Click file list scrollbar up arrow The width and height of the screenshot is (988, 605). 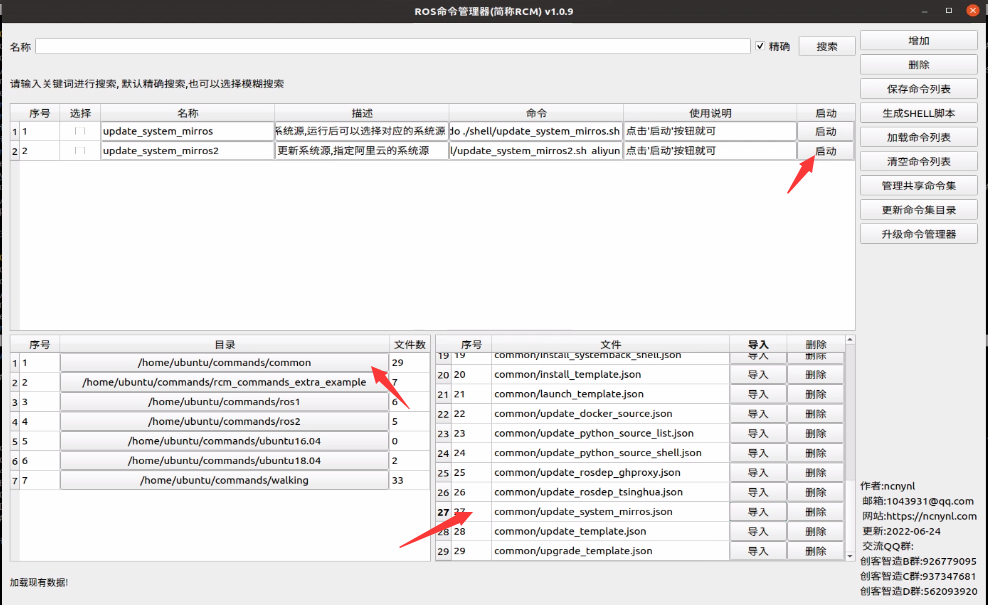[850, 340]
